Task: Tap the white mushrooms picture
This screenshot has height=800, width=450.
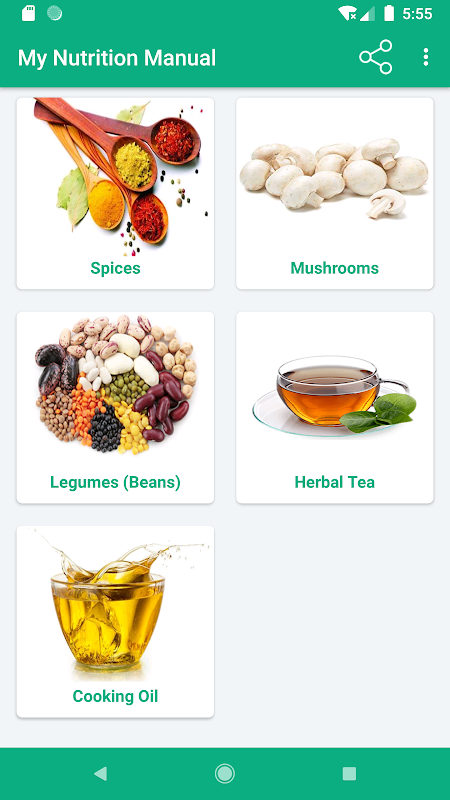Action: [x=334, y=177]
